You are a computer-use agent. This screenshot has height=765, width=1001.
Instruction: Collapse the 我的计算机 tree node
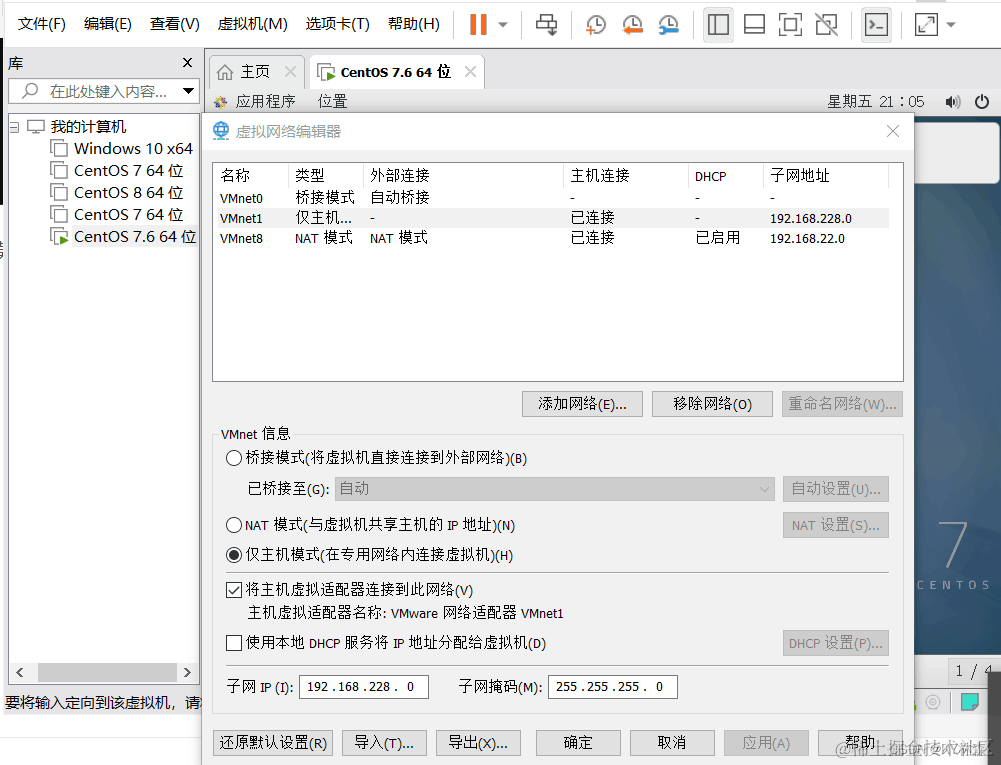(x=15, y=127)
